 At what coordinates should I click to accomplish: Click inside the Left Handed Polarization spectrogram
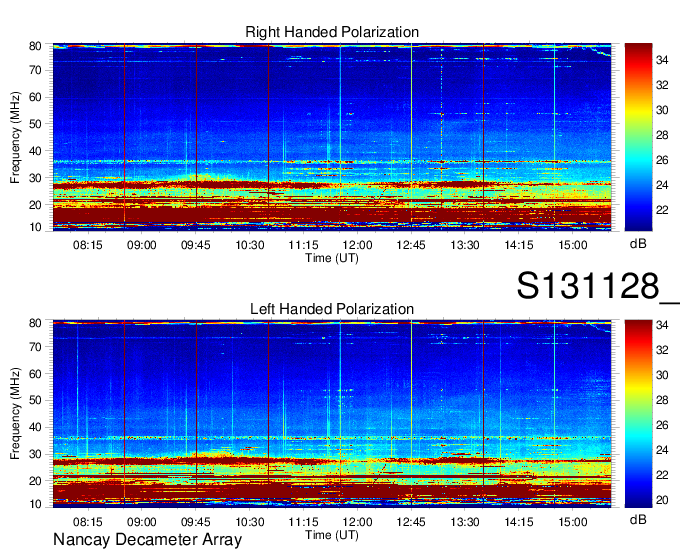pos(332,414)
